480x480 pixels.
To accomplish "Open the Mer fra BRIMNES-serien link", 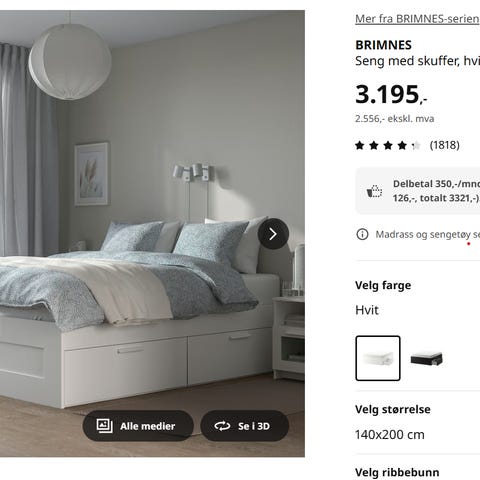I will point(417,19).
